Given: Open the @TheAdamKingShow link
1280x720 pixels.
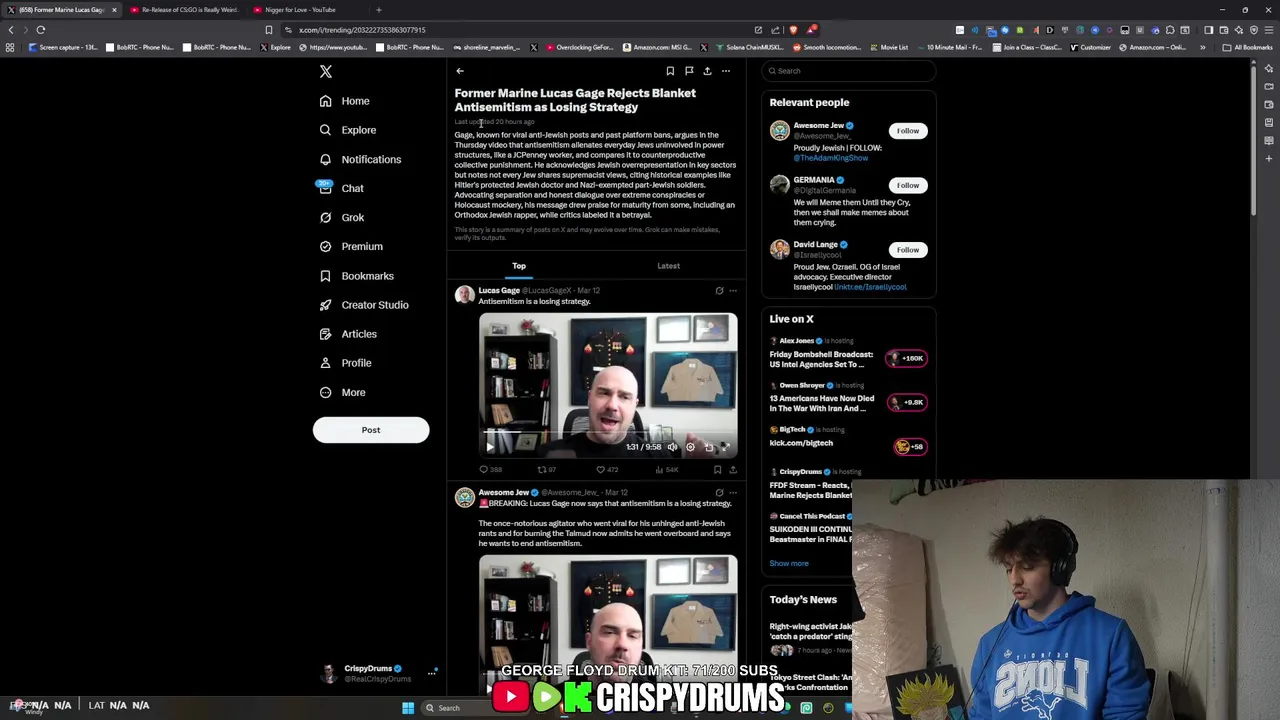Looking at the screenshot, I should pyautogui.click(x=831, y=158).
